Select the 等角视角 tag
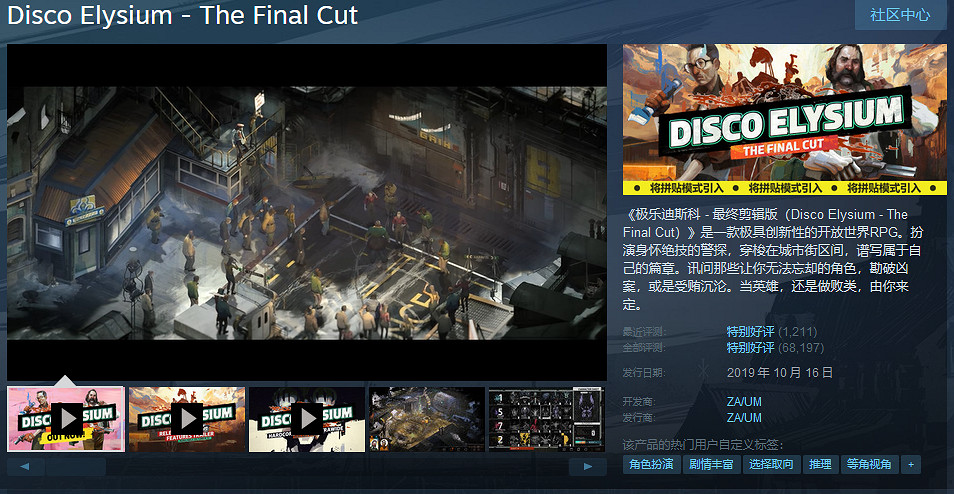The height and width of the screenshot is (494, 954). [x=867, y=464]
